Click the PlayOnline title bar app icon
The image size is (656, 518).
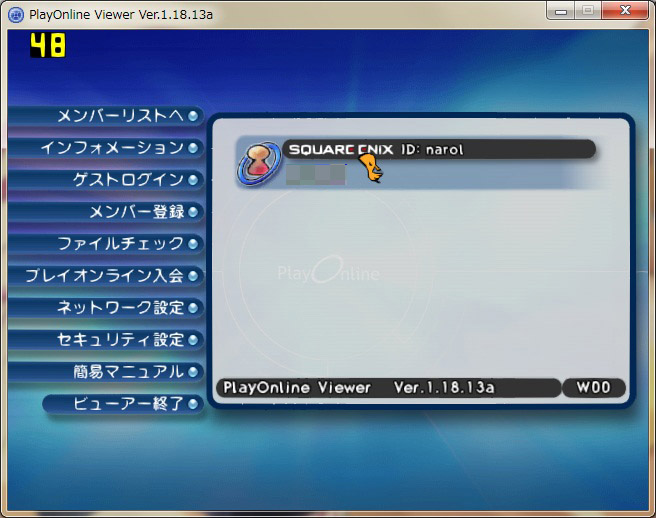(x=16, y=15)
